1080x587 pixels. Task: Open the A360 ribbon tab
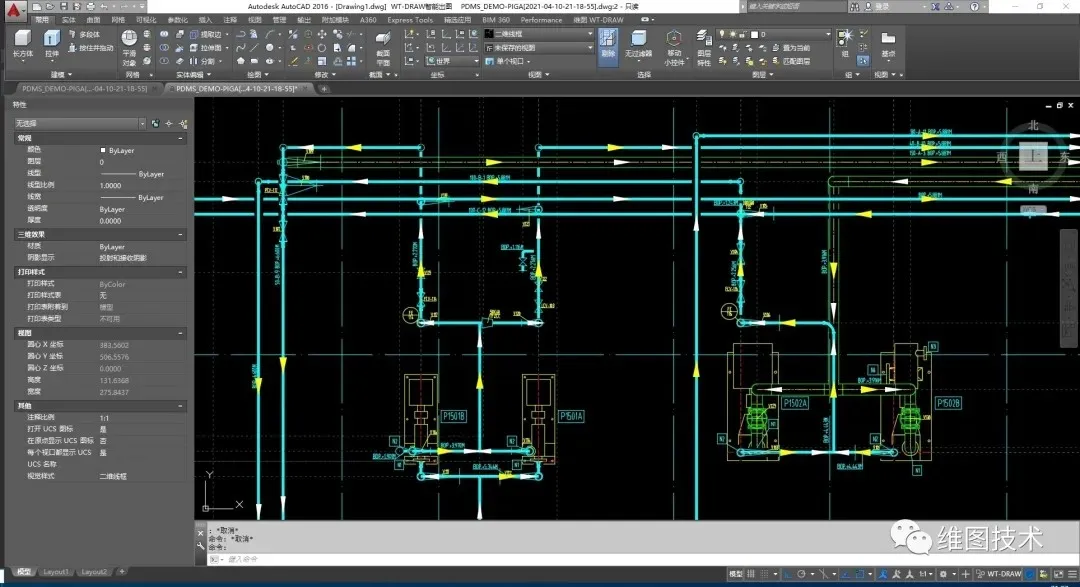[368, 20]
